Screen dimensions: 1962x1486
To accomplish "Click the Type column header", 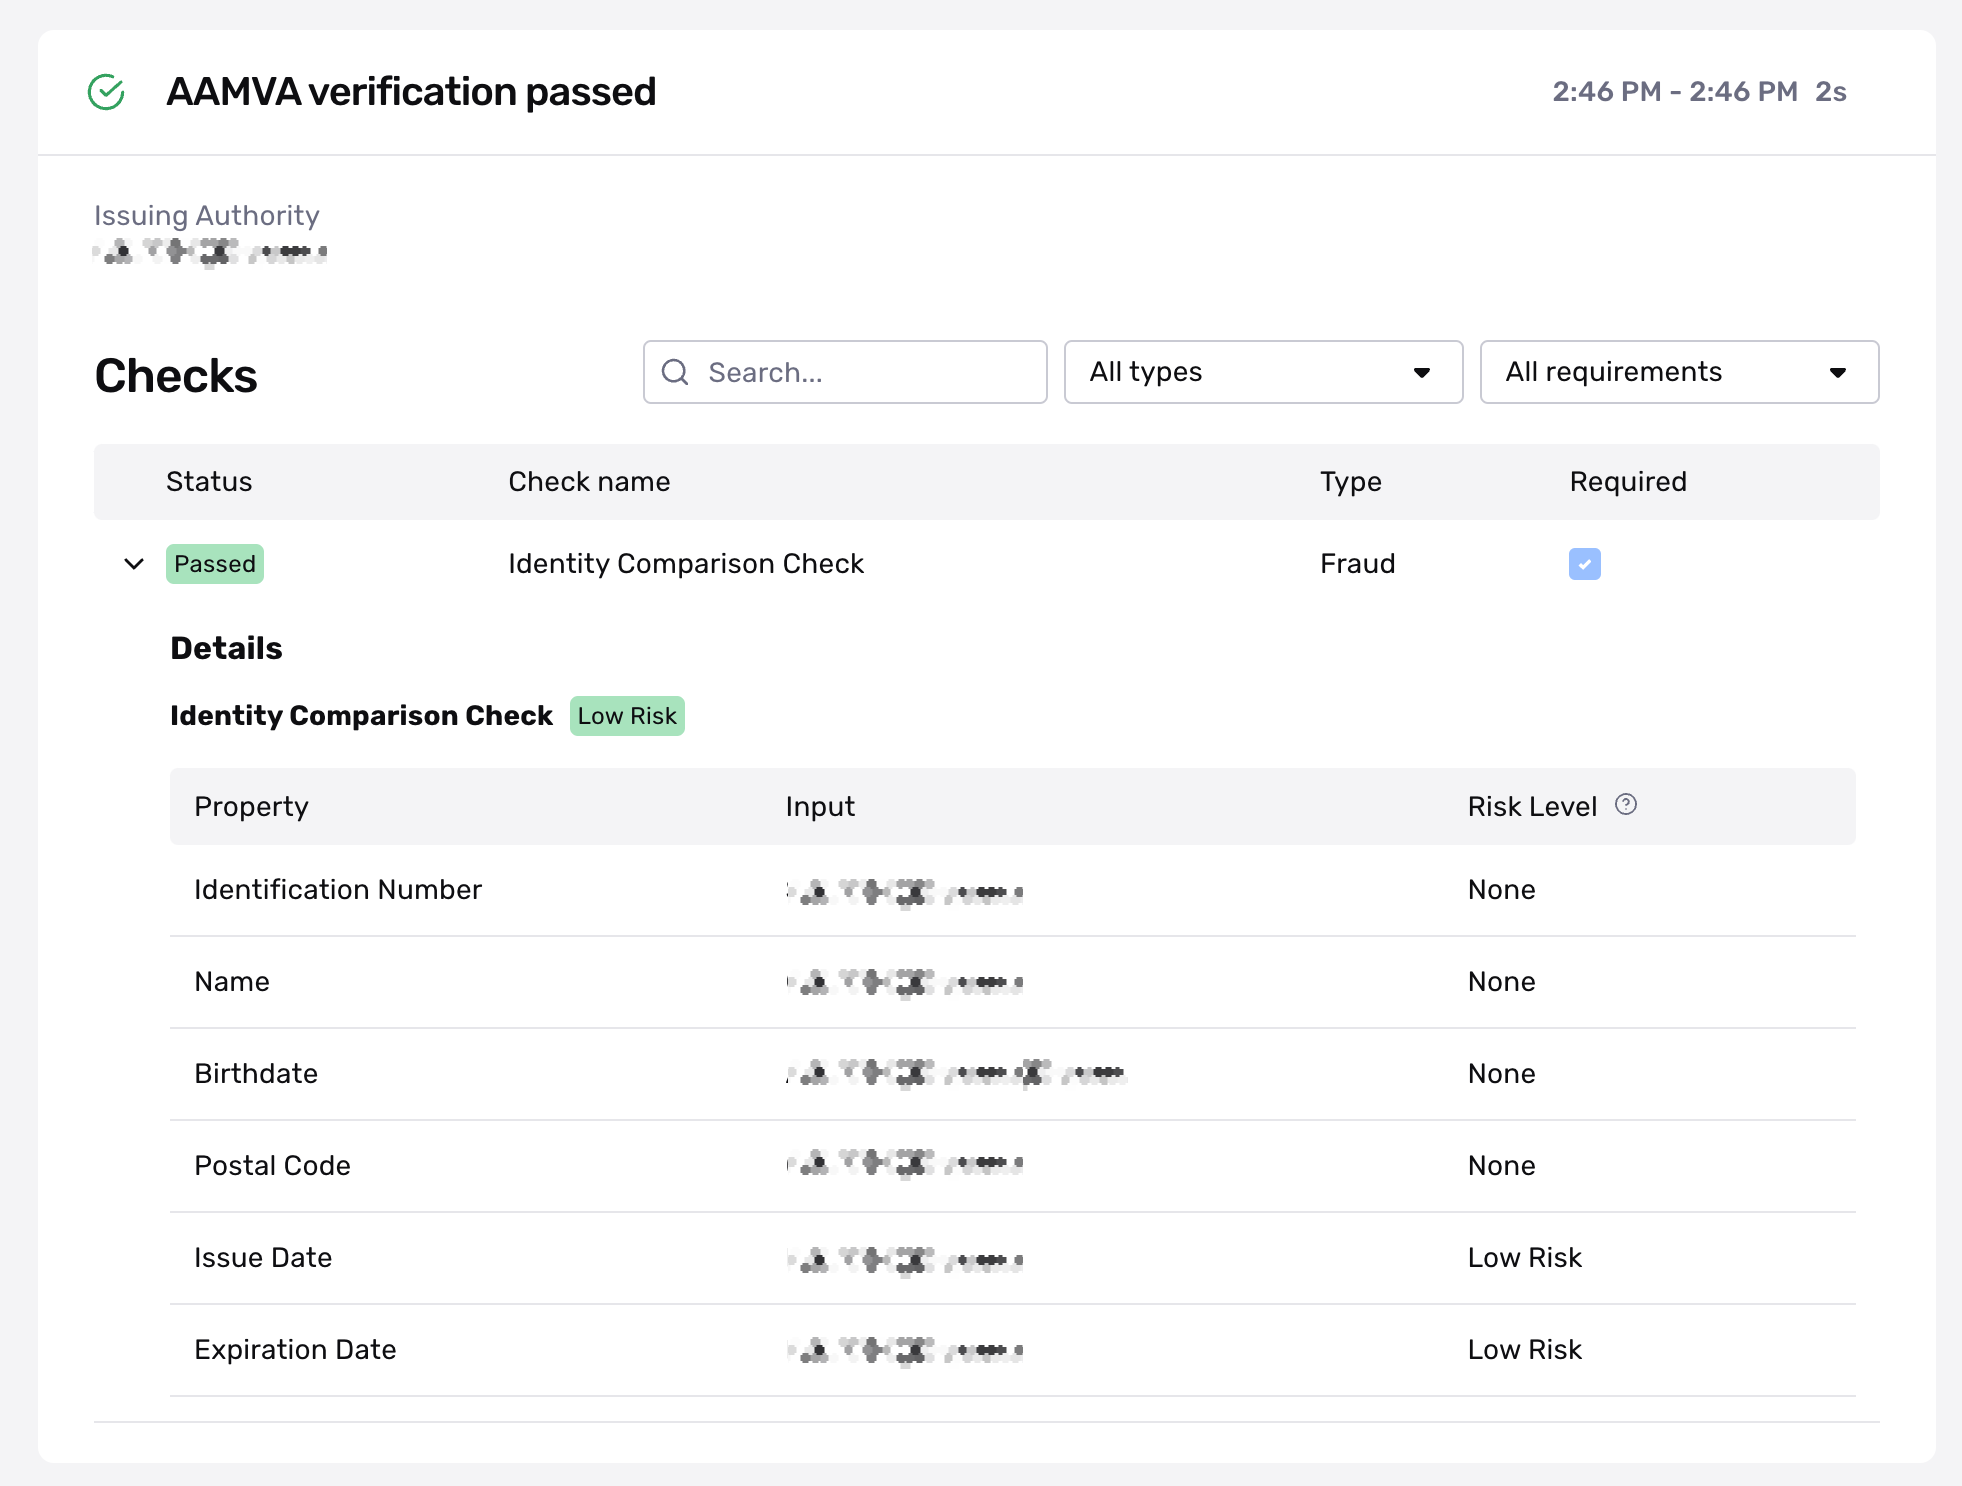I will (x=1350, y=482).
